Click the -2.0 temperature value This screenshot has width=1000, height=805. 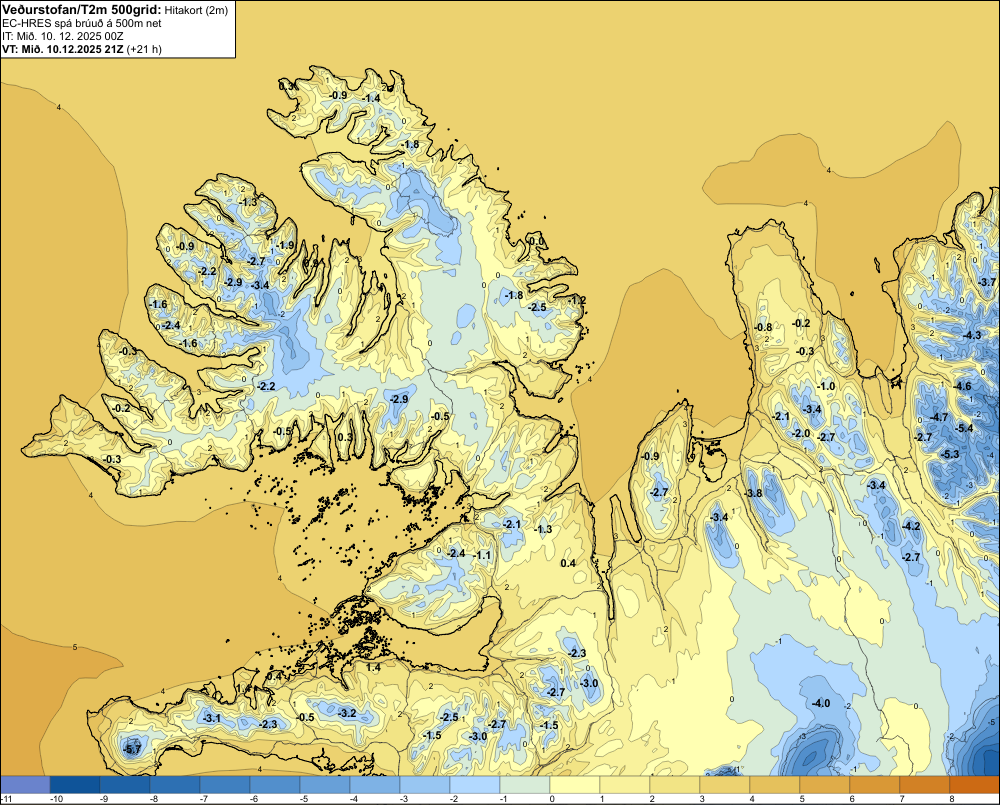[801, 433]
